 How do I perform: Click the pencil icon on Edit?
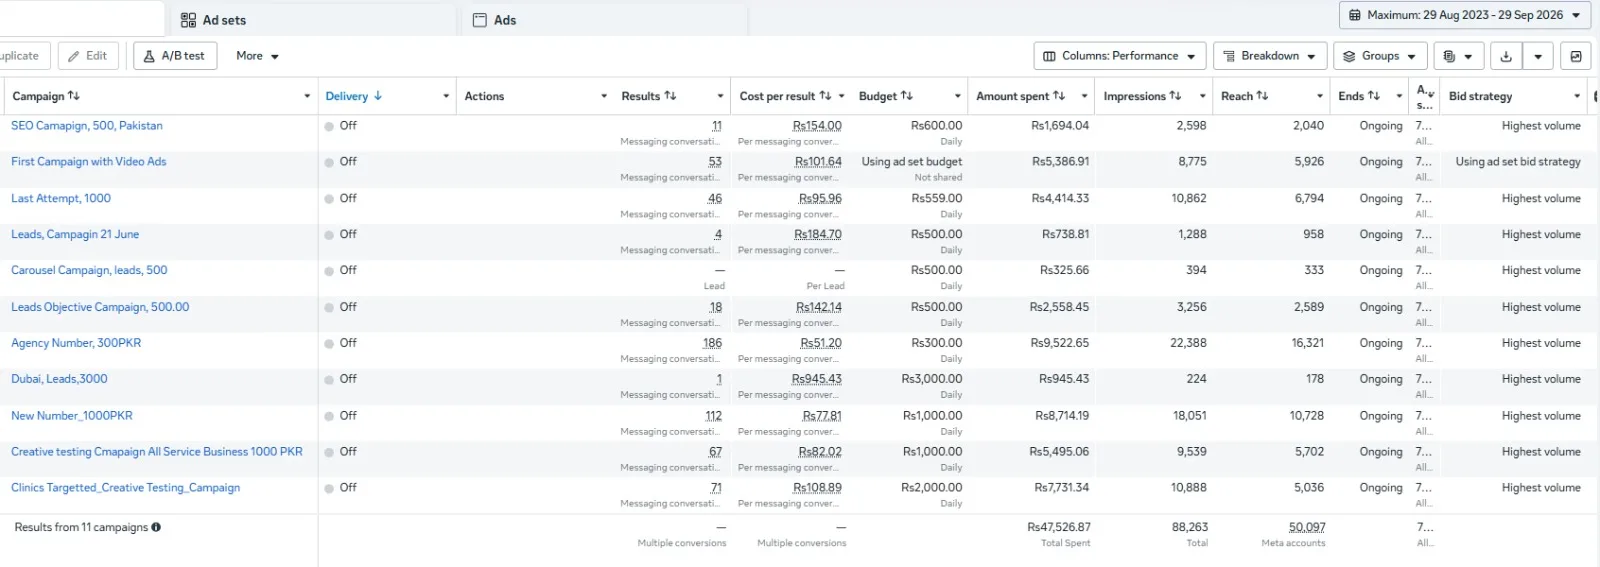[74, 56]
